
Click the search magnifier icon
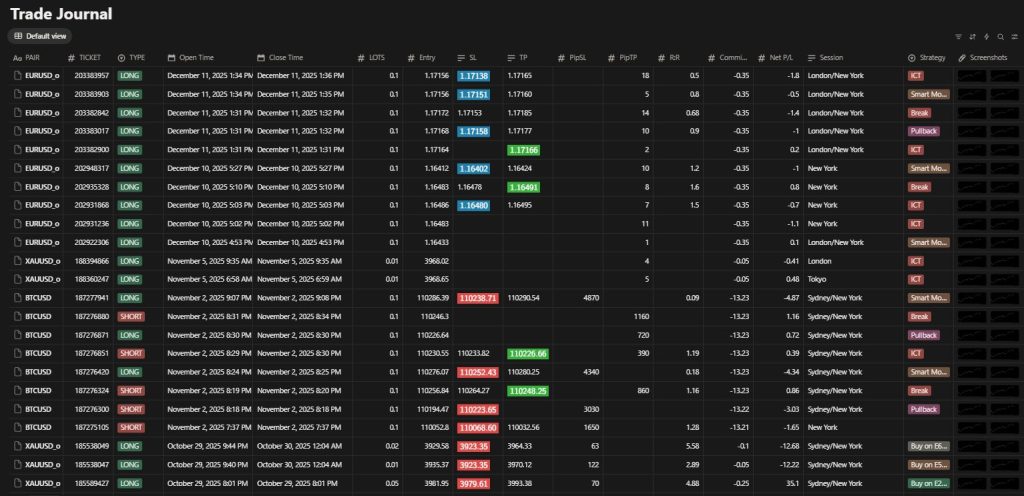click(1000, 36)
